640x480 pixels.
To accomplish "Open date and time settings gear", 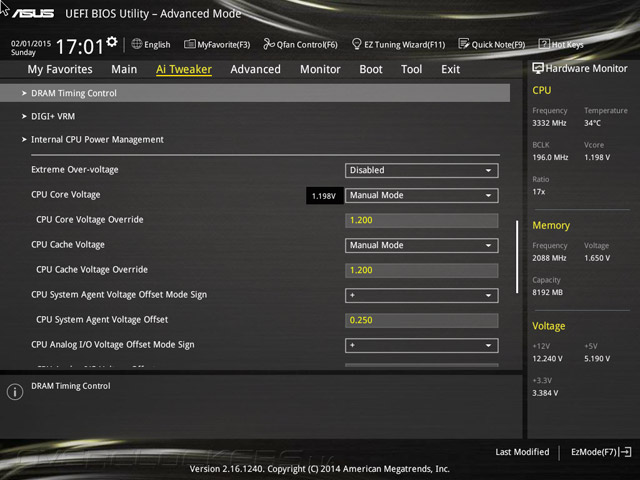I will 111,42.
